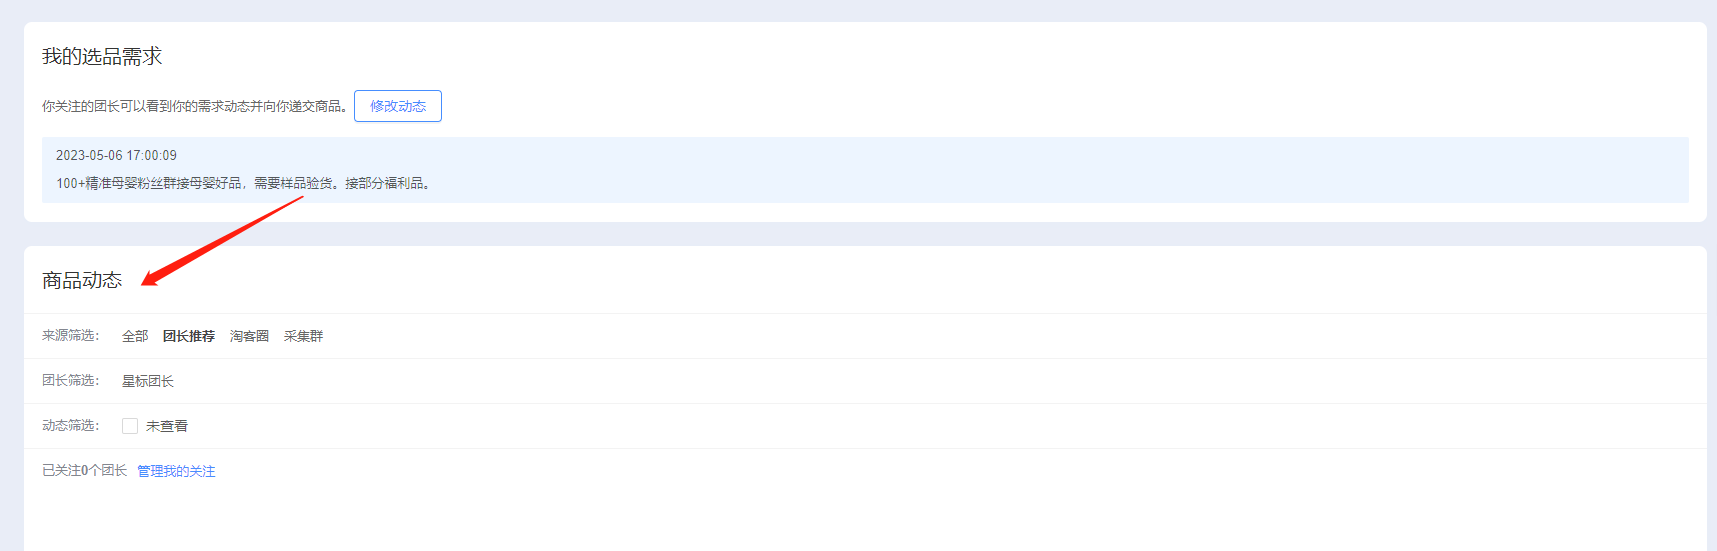Viewport: 1717px width, 551px height.
Task: Click the 2023-05-06 17:00:09 timestamp
Action: [116, 155]
